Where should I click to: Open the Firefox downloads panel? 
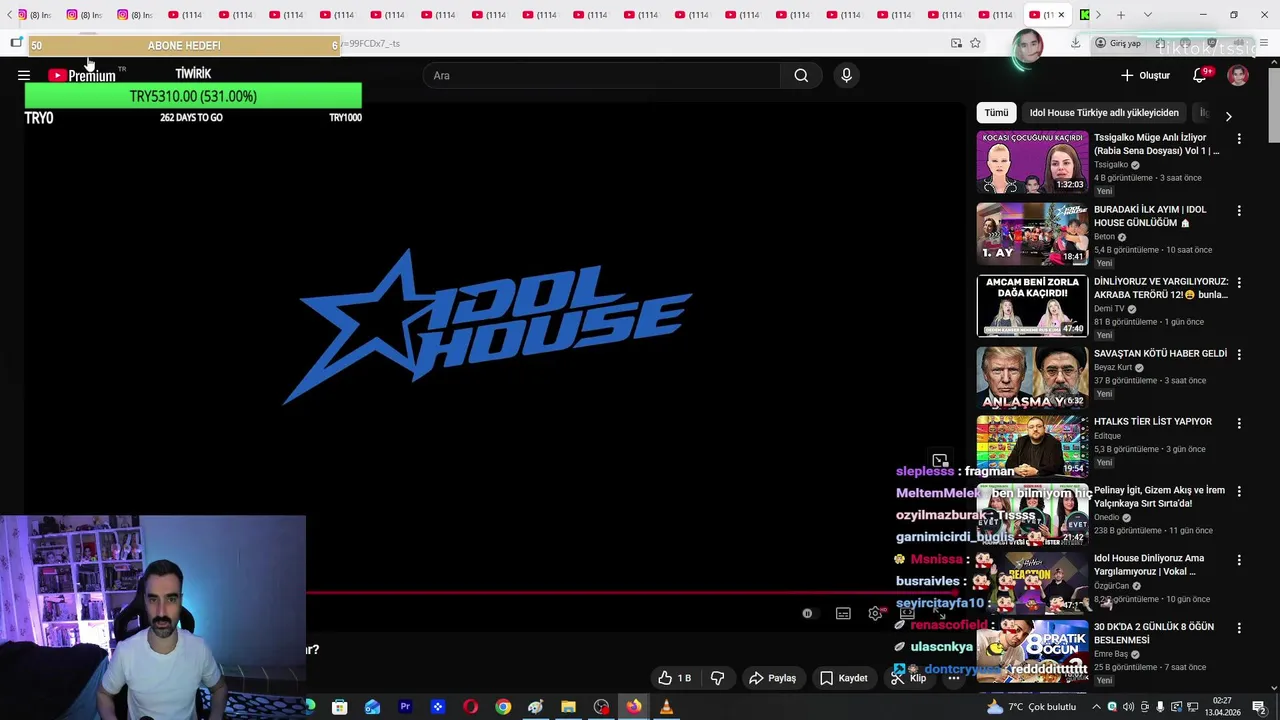pyautogui.click(x=1075, y=43)
